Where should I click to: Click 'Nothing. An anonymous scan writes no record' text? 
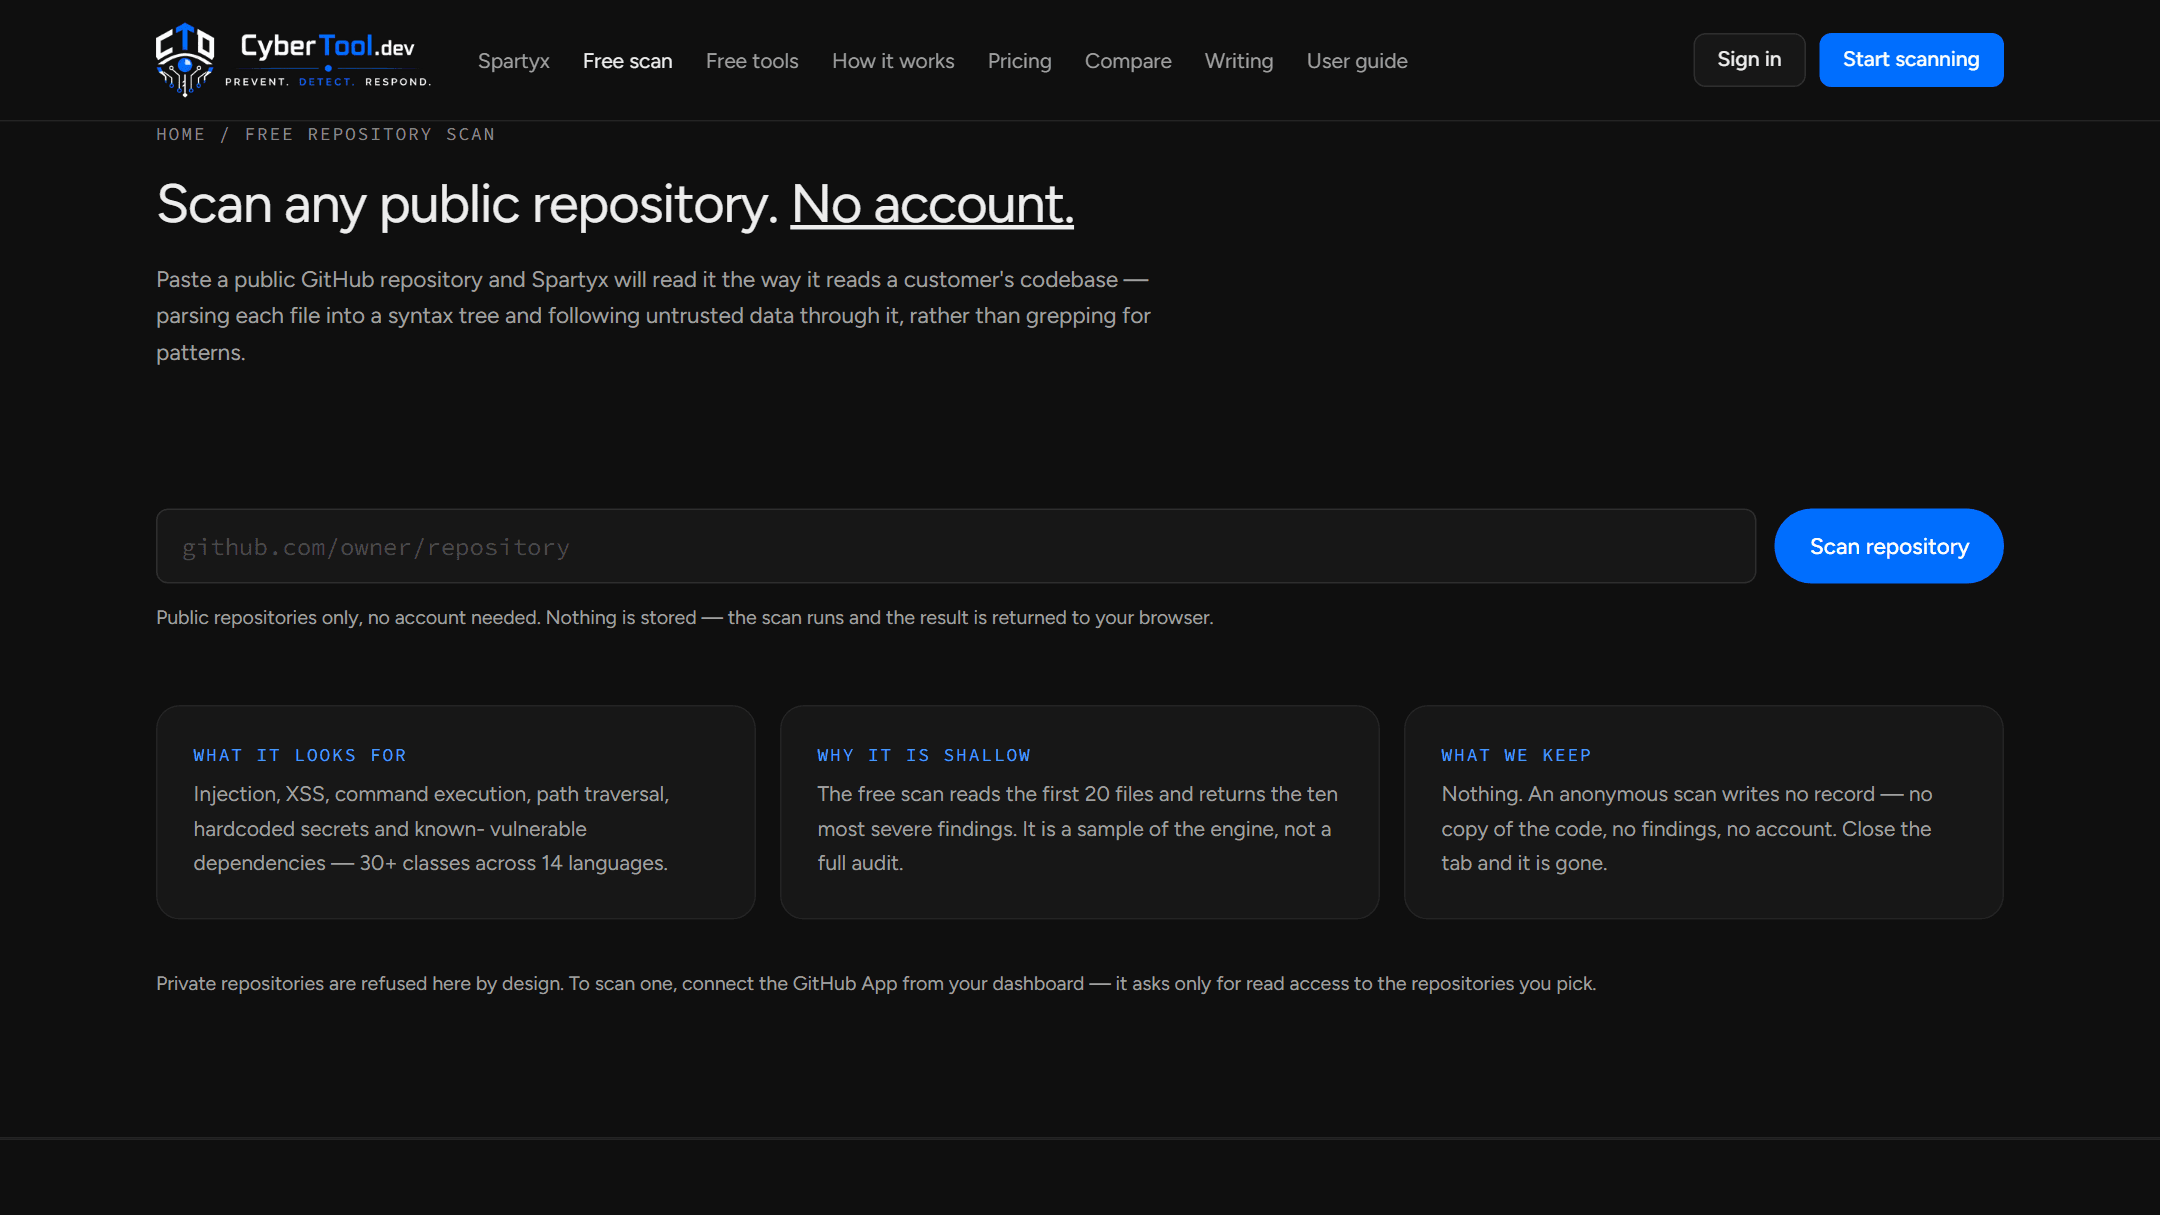[1686, 828]
